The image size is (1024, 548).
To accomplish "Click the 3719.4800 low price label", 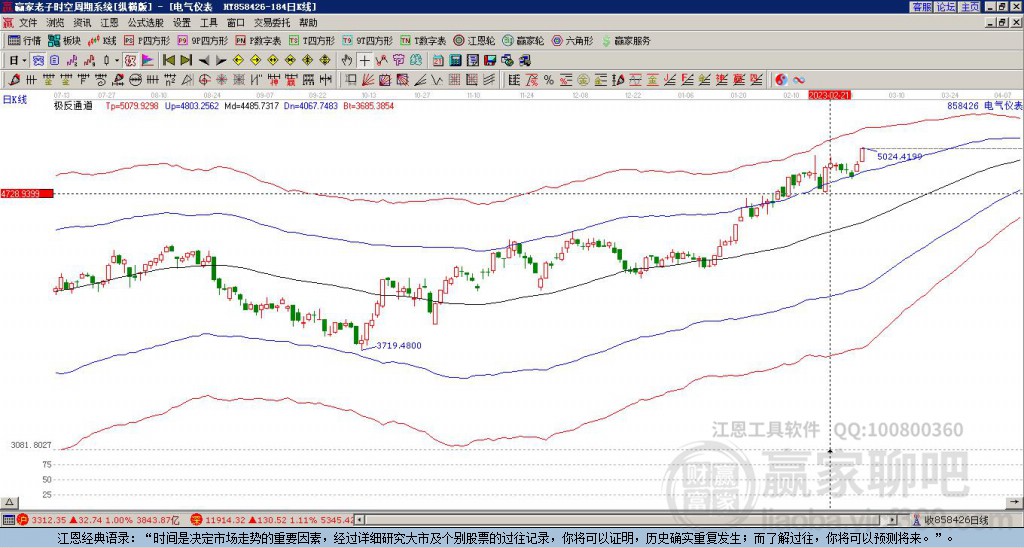I will point(398,346).
